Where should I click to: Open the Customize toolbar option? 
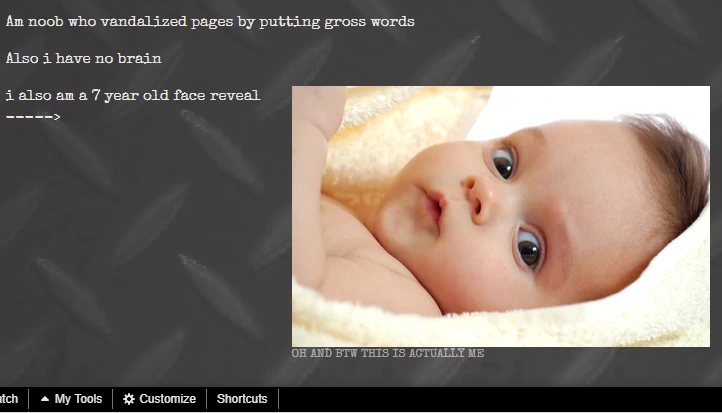(x=159, y=399)
